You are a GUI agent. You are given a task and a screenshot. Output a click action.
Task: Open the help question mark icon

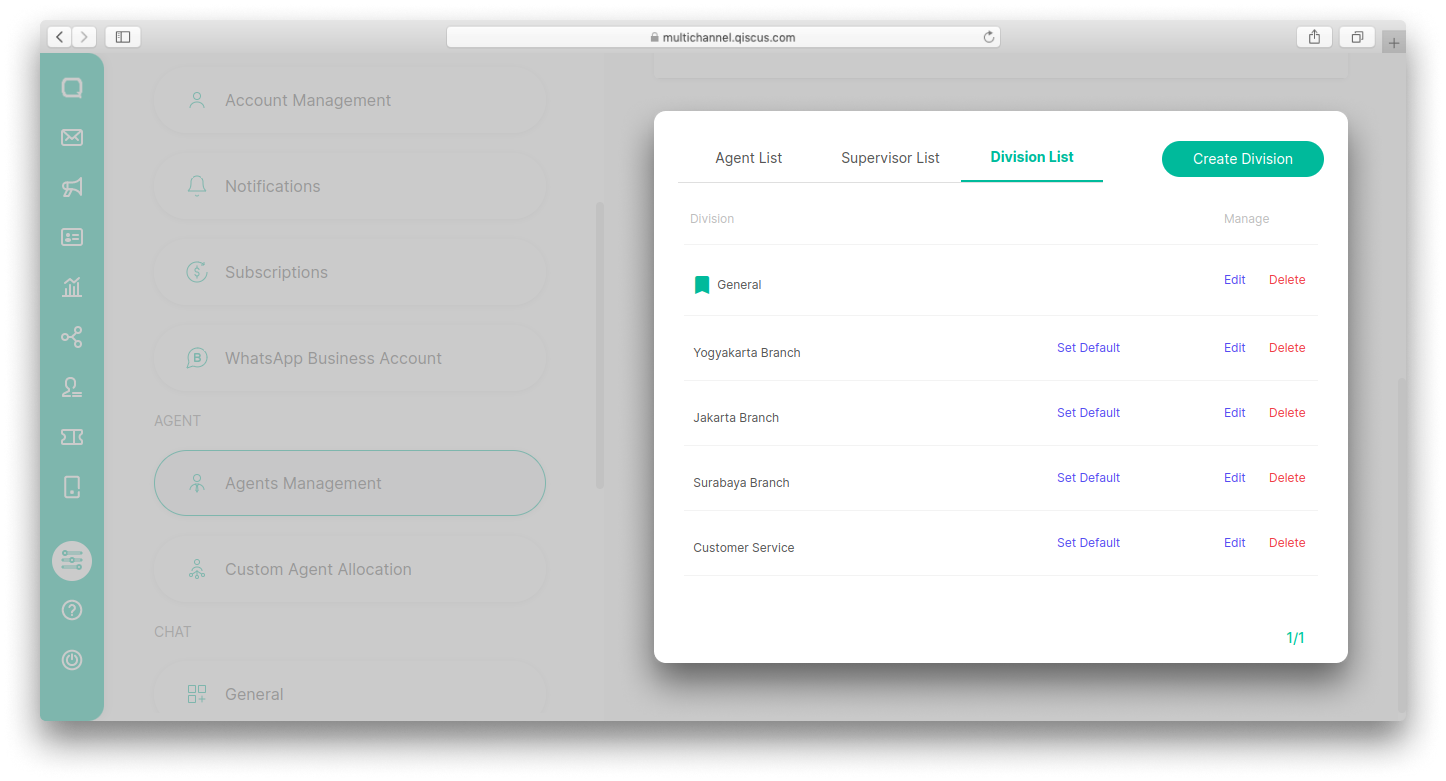[x=72, y=610]
